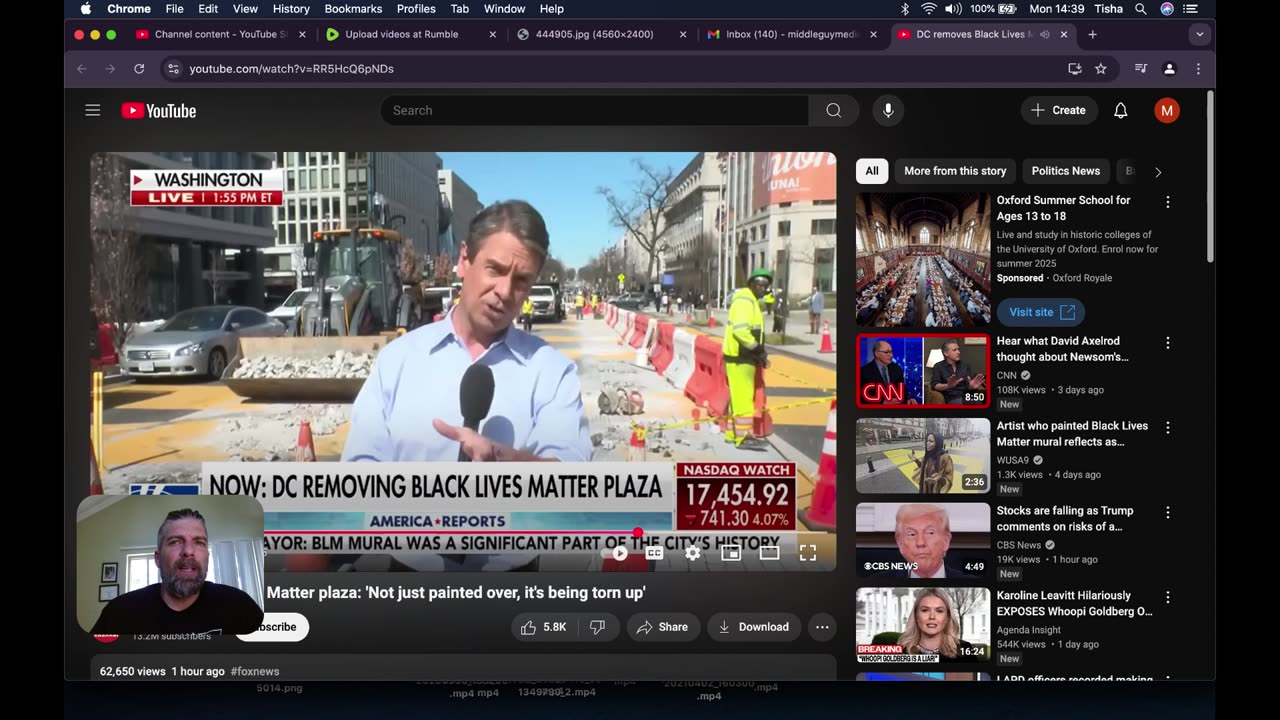Switch to Channel content YouTube Studio tab

(221, 34)
